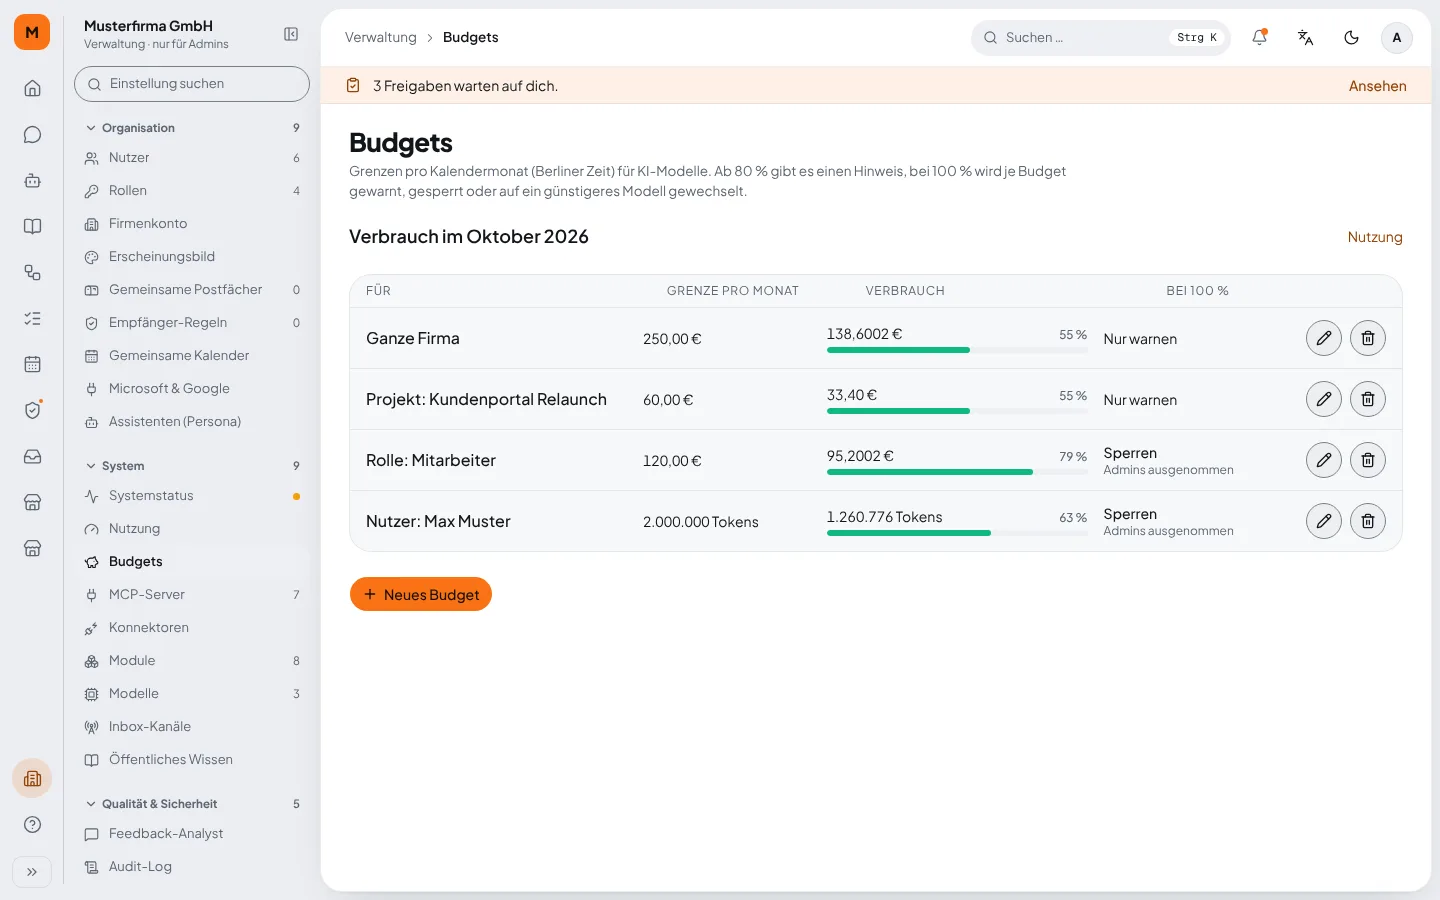
Task: Open MCP-Server in the sidebar
Action: pos(192,595)
